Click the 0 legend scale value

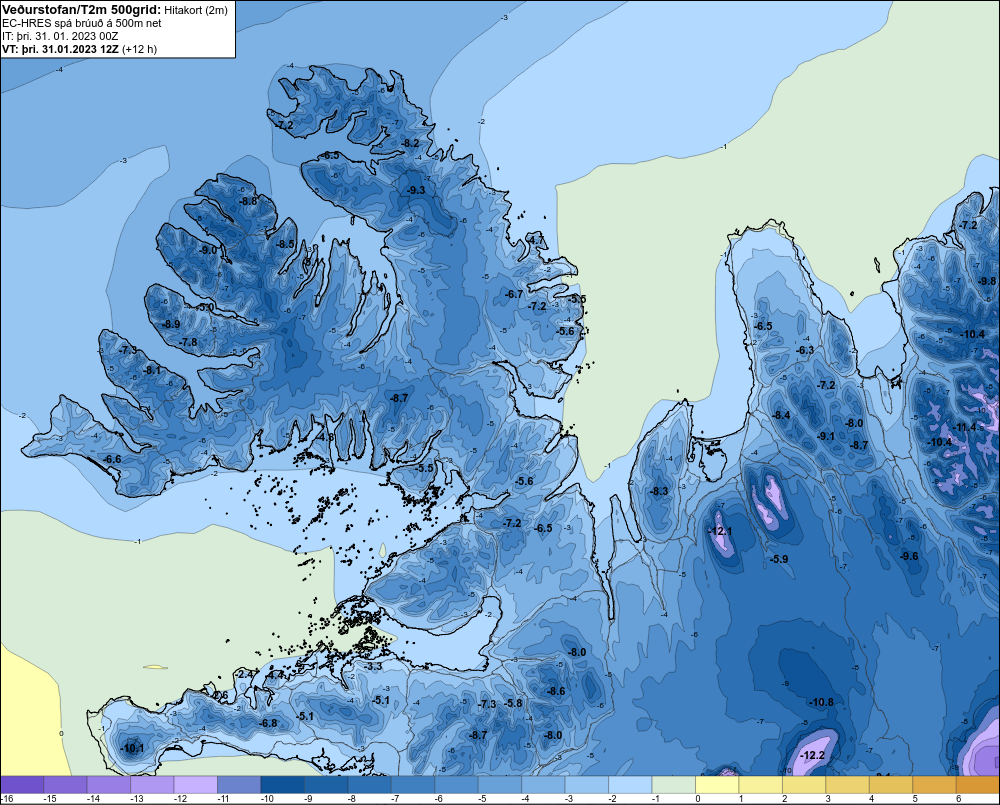(x=698, y=799)
